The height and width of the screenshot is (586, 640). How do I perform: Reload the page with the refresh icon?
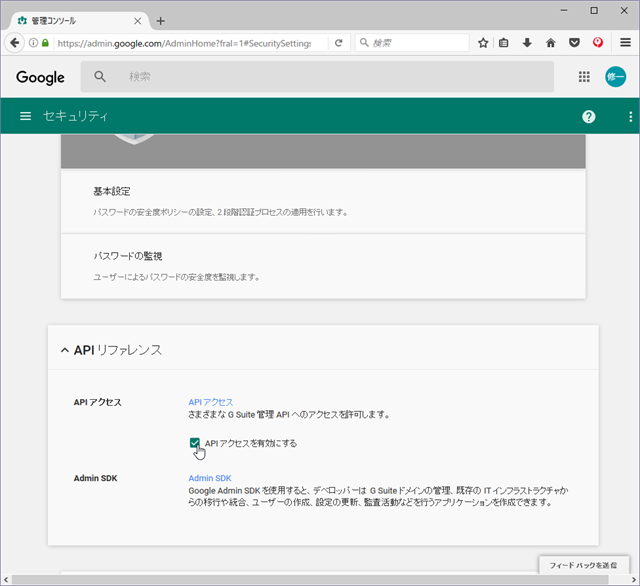click(x=338, y=43)
